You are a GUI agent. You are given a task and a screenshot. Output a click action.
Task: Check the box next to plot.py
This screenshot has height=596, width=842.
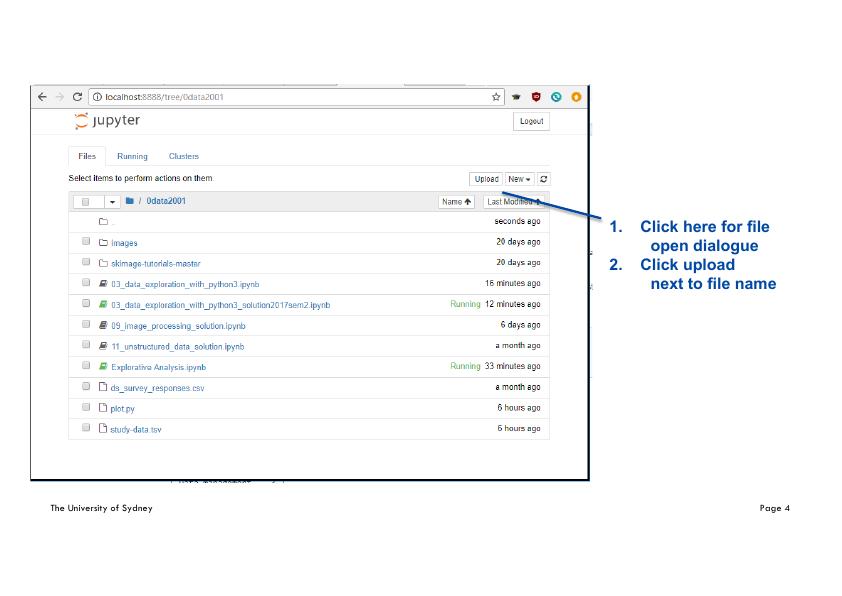pyautogui.click(x=86, y=408)
